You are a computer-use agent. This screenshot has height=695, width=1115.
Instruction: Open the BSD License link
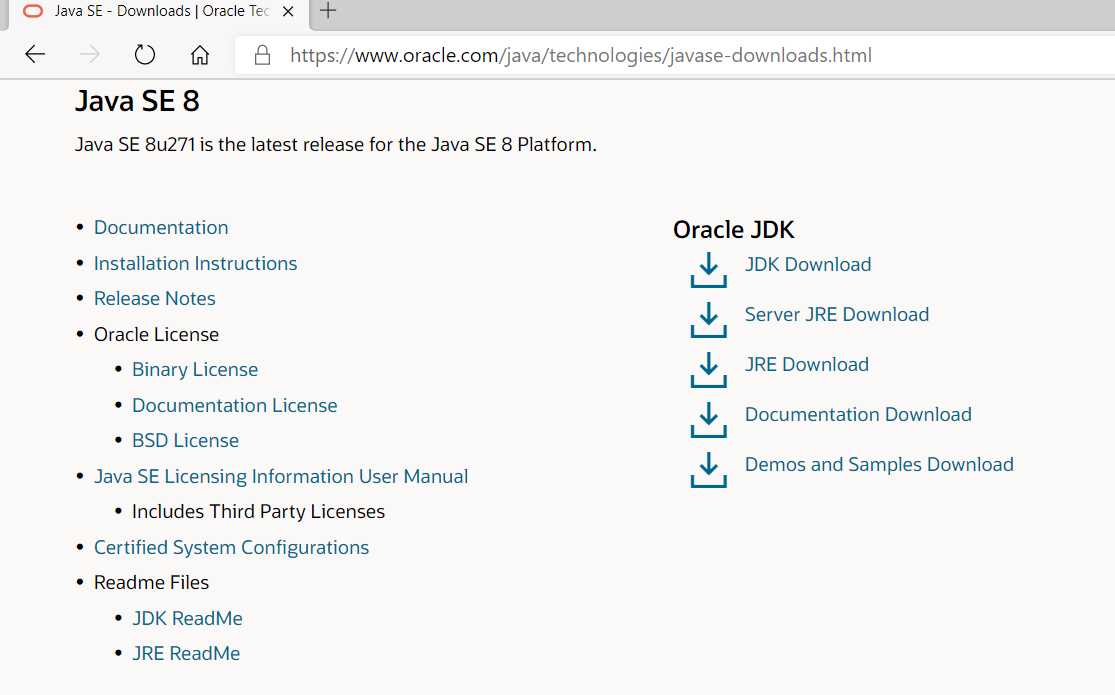[186, 441]
